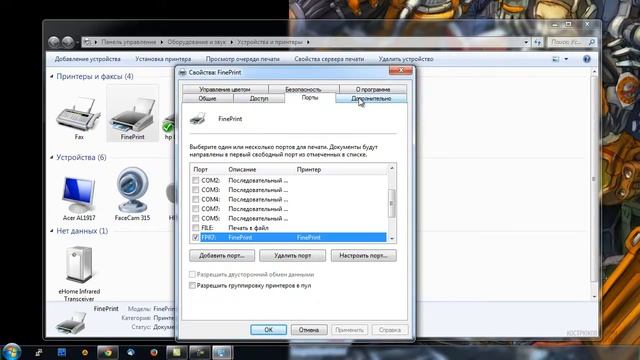Check the COM5: port checkbox
Image resolution: width=640 pixels, height=360 pixels.
pyautogui.click(x=196, y=218)
